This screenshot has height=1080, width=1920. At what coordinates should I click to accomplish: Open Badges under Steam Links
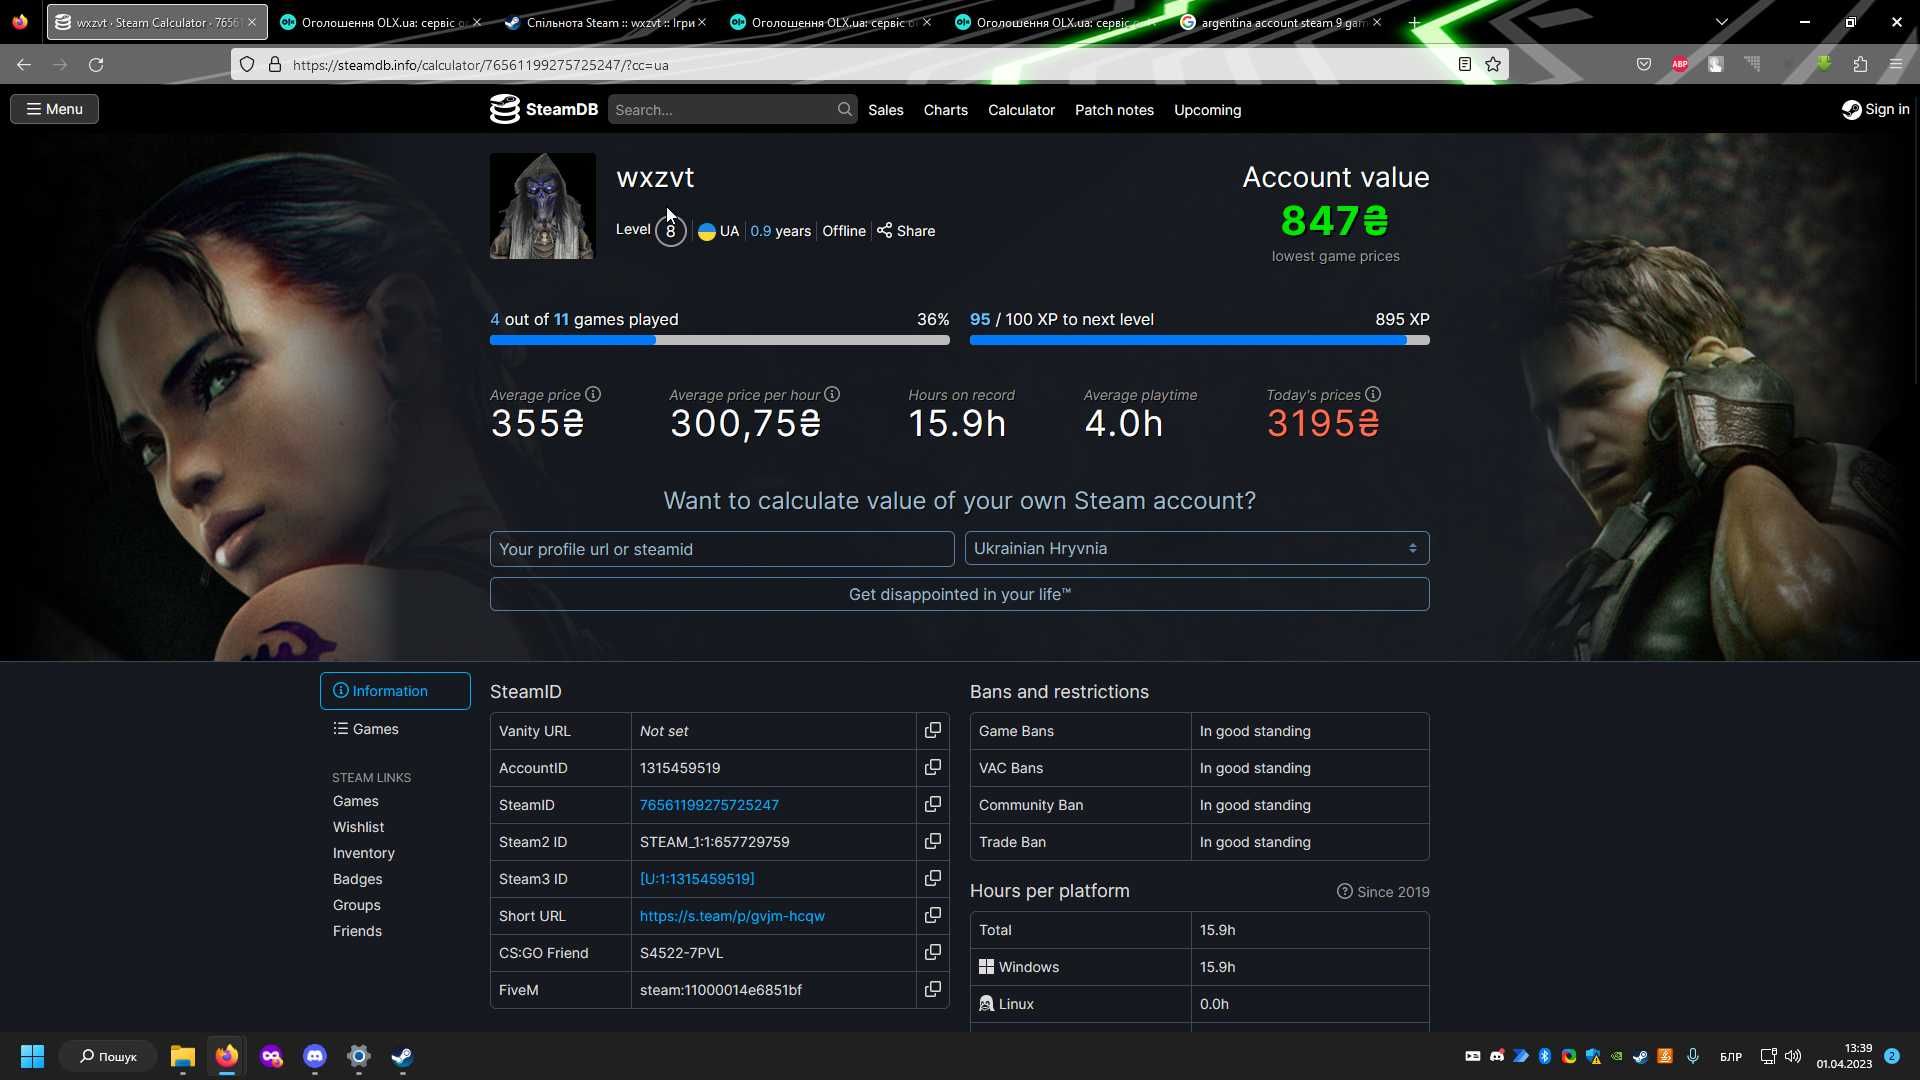tap(358, 879)
